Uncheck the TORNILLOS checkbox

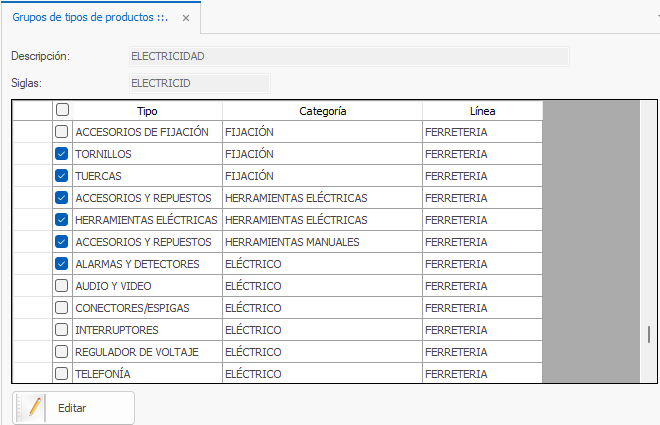point(61,154)
